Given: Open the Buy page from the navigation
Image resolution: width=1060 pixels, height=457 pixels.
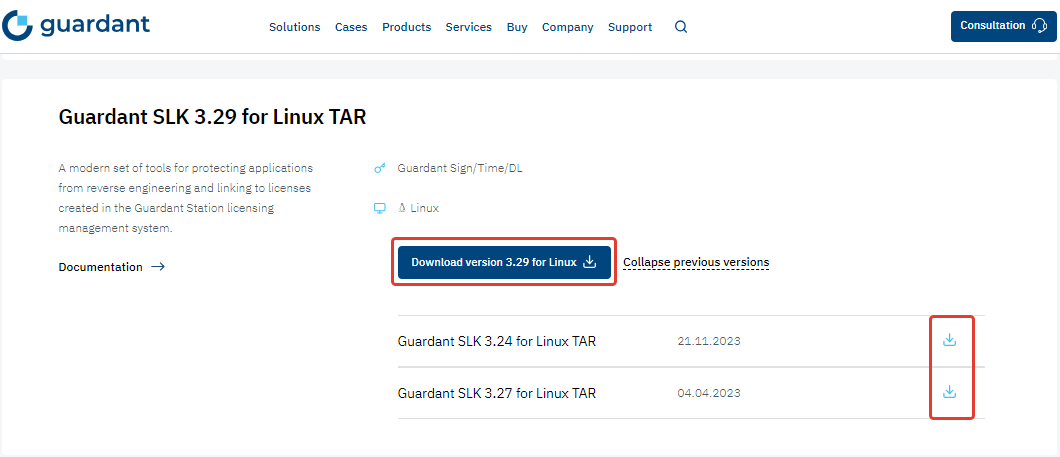Looking at the screenshot, I should [x=517, y=27].
